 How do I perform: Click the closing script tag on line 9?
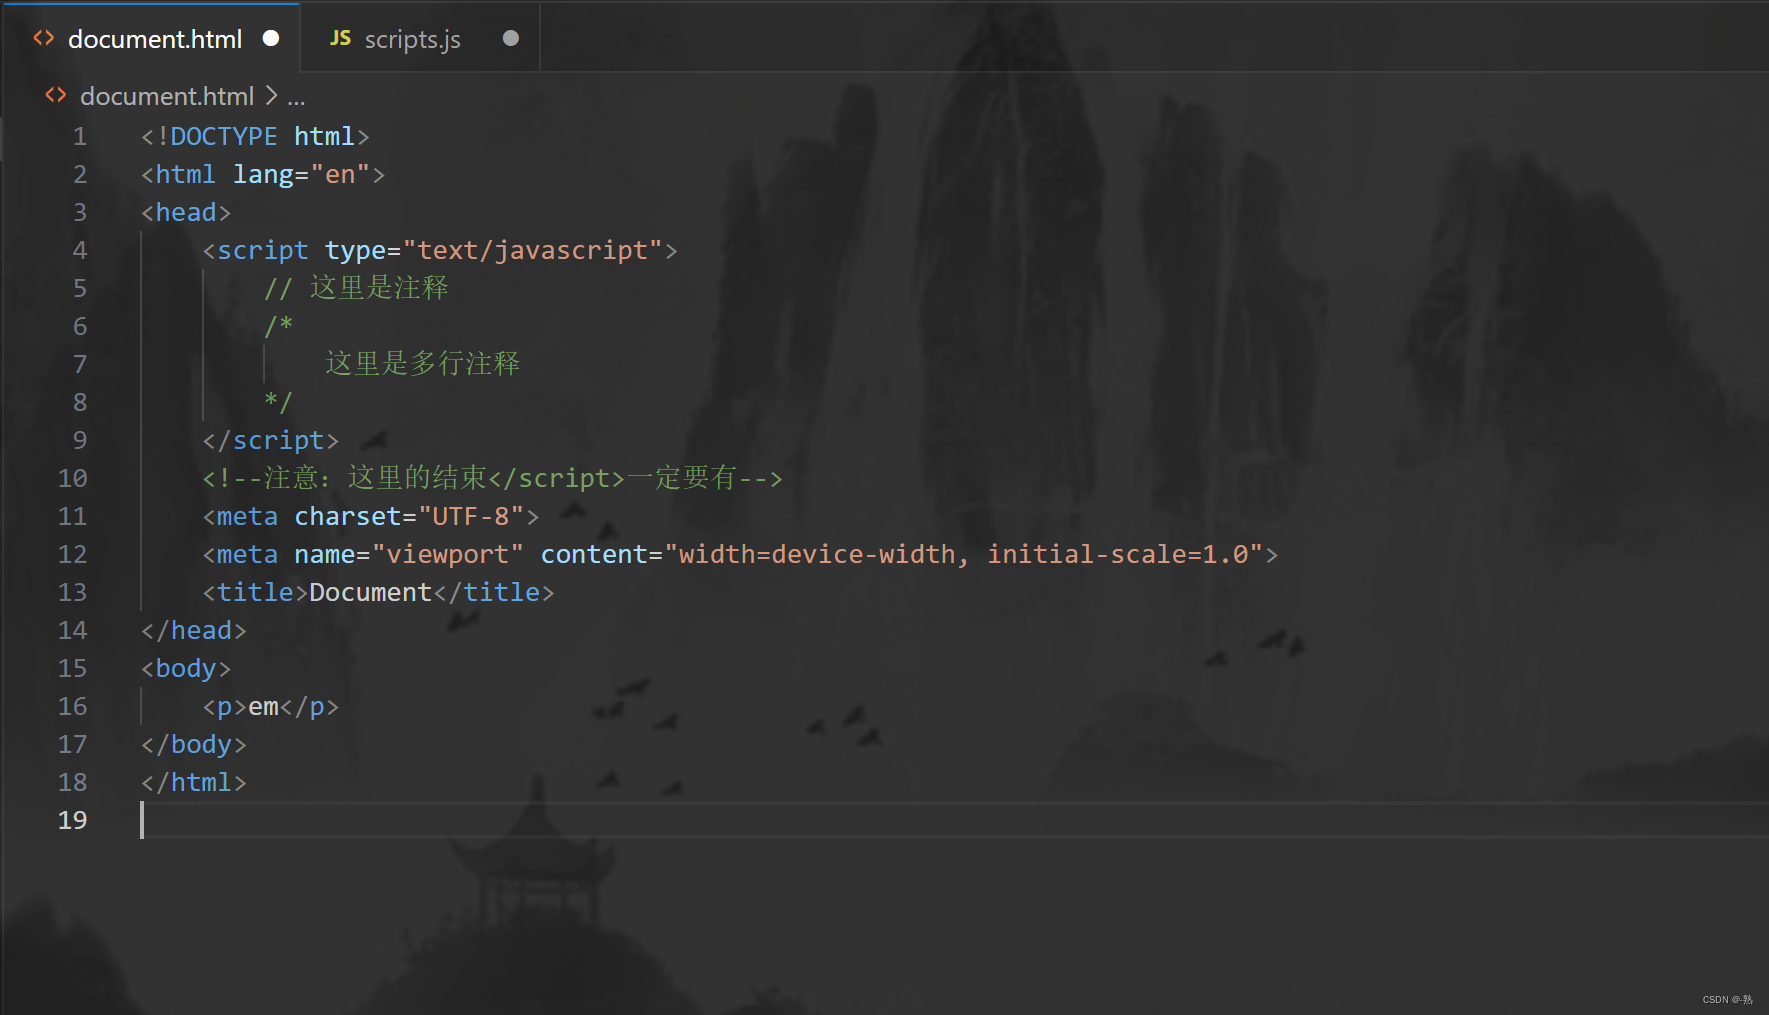click(271, 440)
